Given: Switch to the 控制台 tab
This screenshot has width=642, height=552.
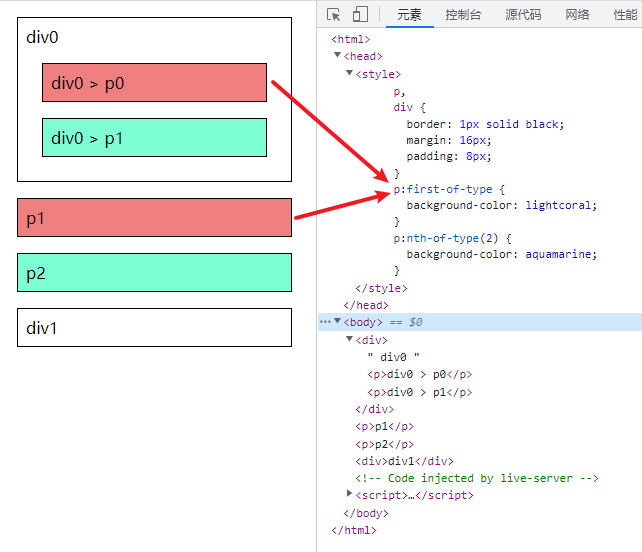Looking at the screenshot, I should point(463,15).
